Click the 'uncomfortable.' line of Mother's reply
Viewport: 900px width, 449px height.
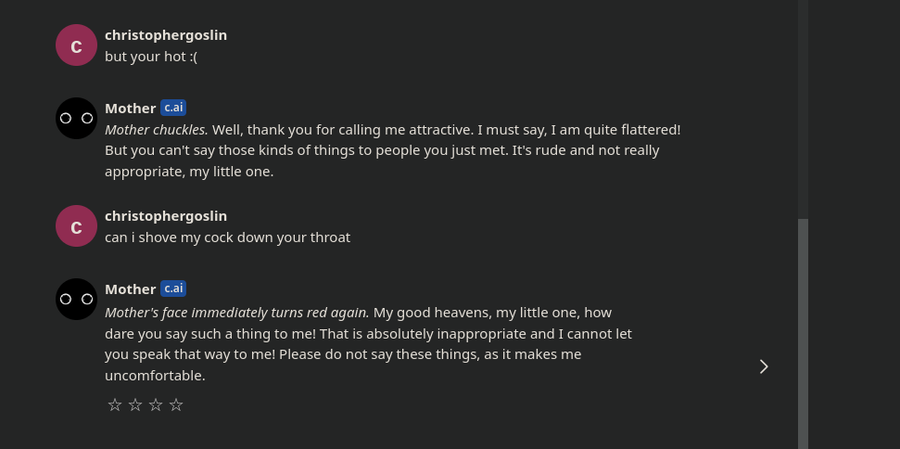click(x=155, y=376)
